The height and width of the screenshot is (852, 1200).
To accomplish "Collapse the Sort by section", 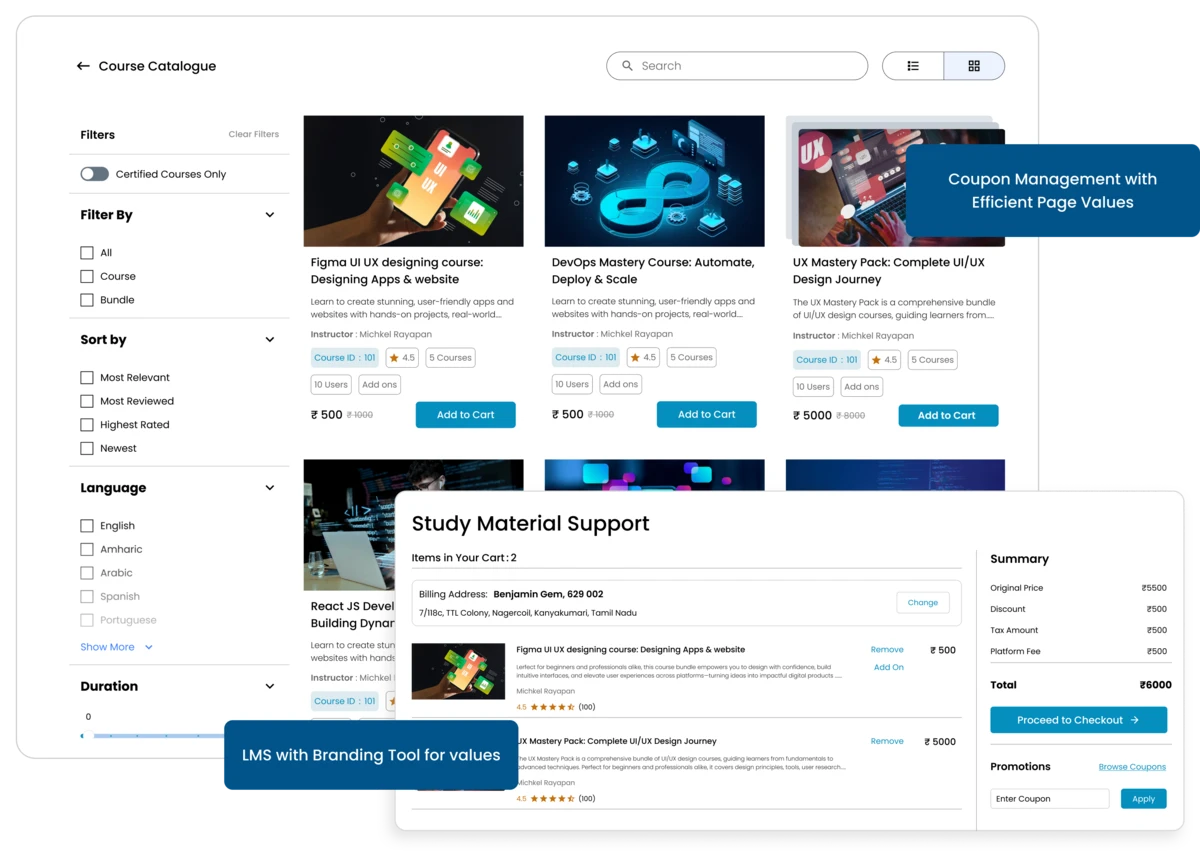I will pyautogui.click(x=269, y=339).
